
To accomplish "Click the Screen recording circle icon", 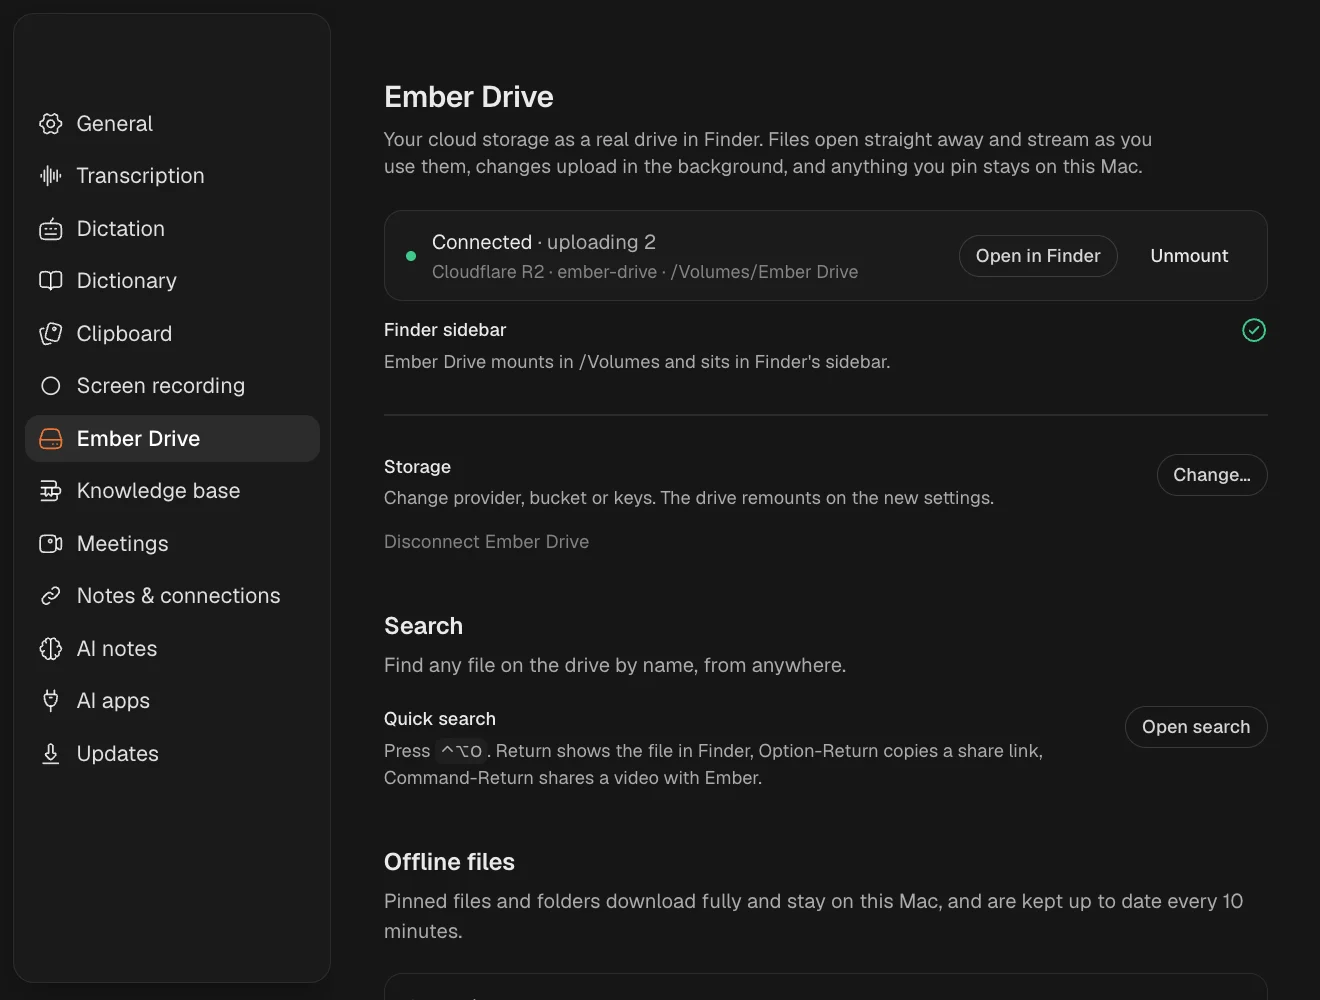I will click(x=51, y=386).
